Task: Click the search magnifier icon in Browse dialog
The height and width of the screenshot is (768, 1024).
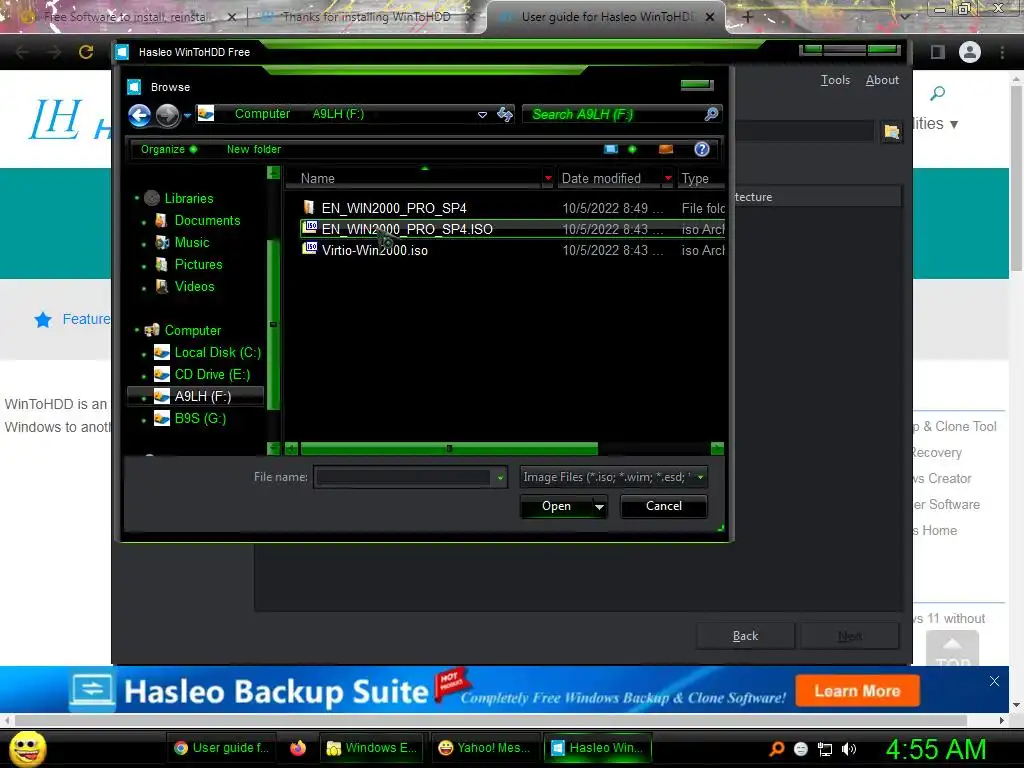Action: pos(711,114)
